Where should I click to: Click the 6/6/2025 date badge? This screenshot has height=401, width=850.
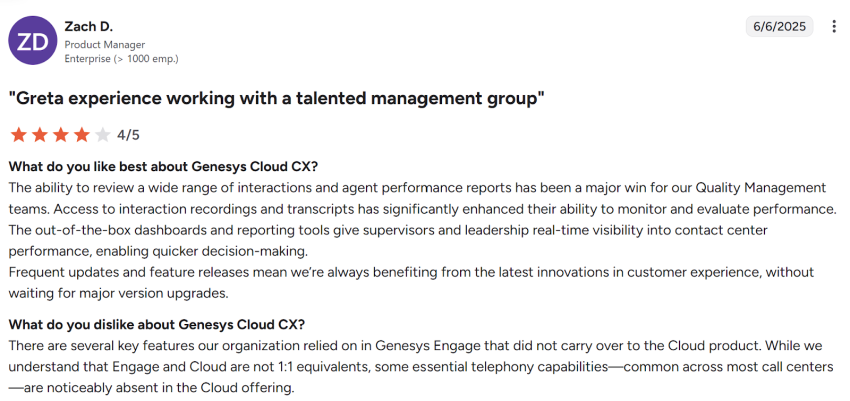click(x=779, y=27)
